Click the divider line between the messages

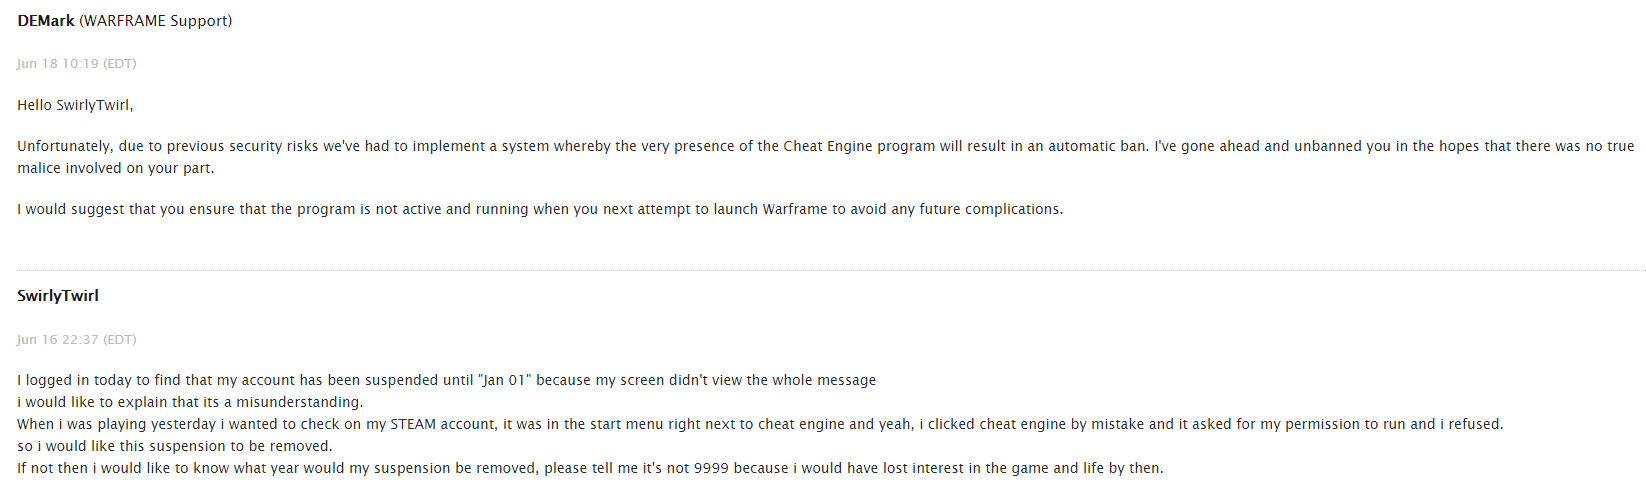[x=830, y=270]
